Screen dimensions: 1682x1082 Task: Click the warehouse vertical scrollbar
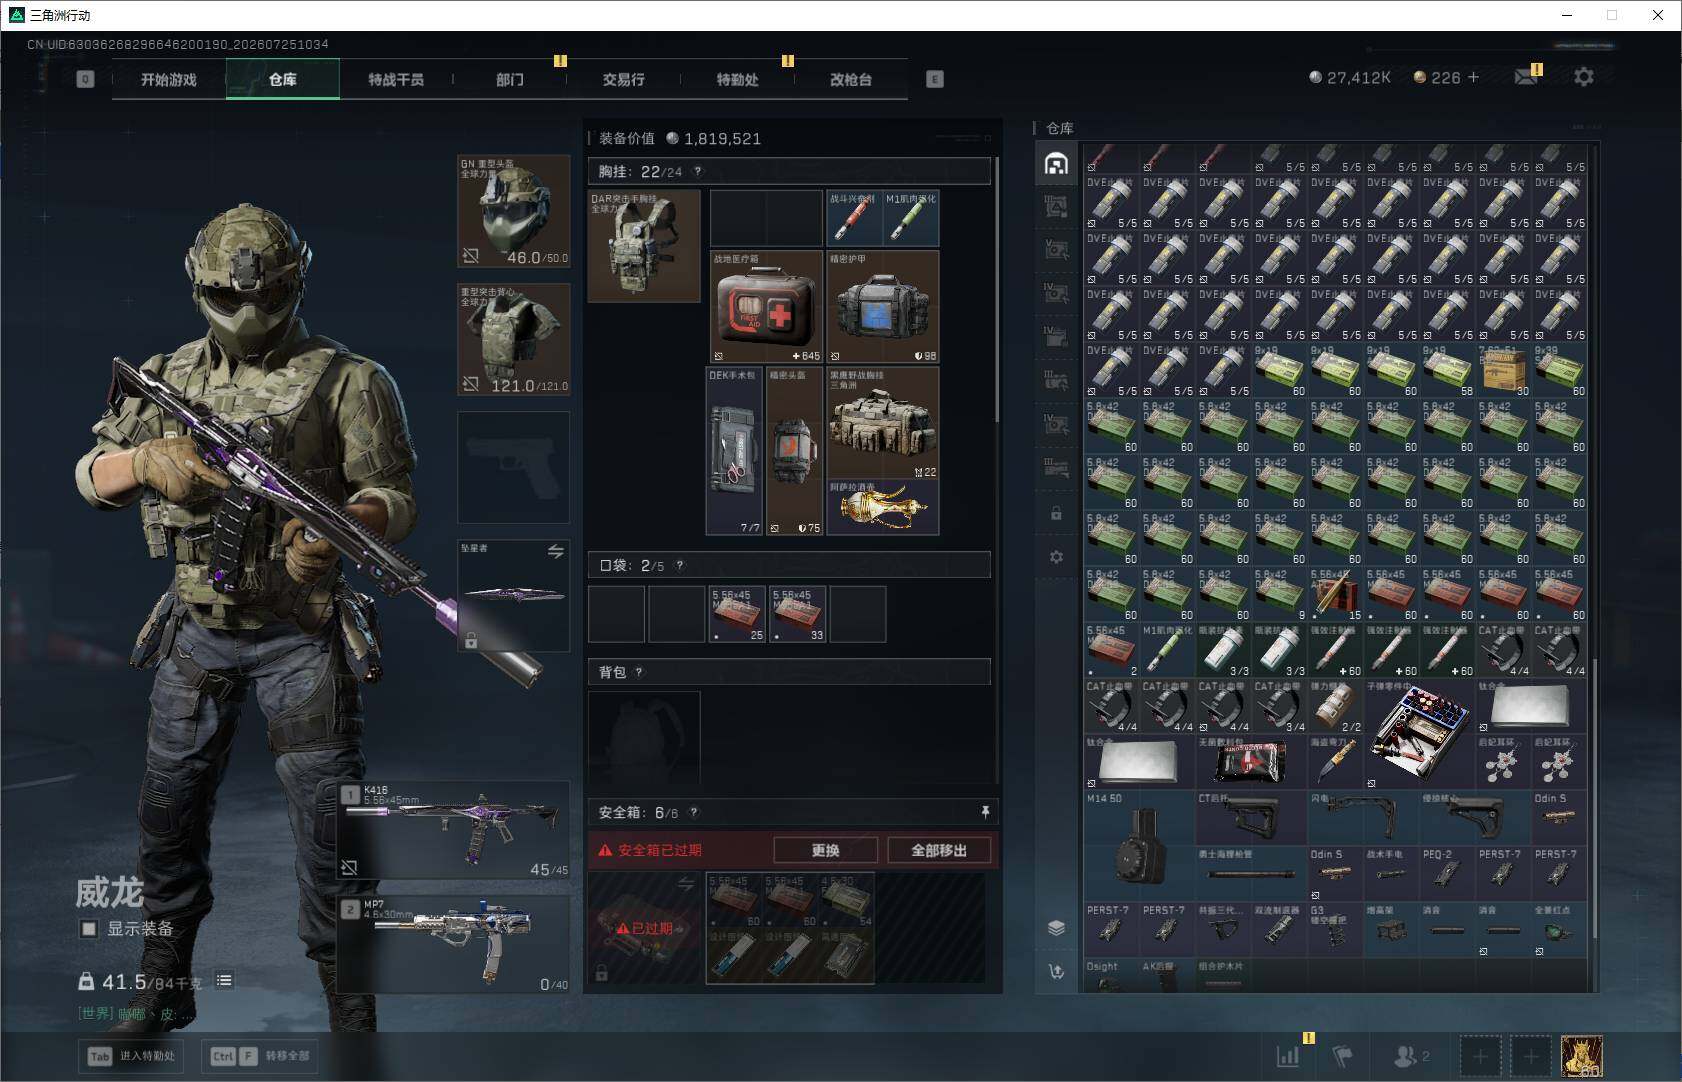click(1594, 800)
